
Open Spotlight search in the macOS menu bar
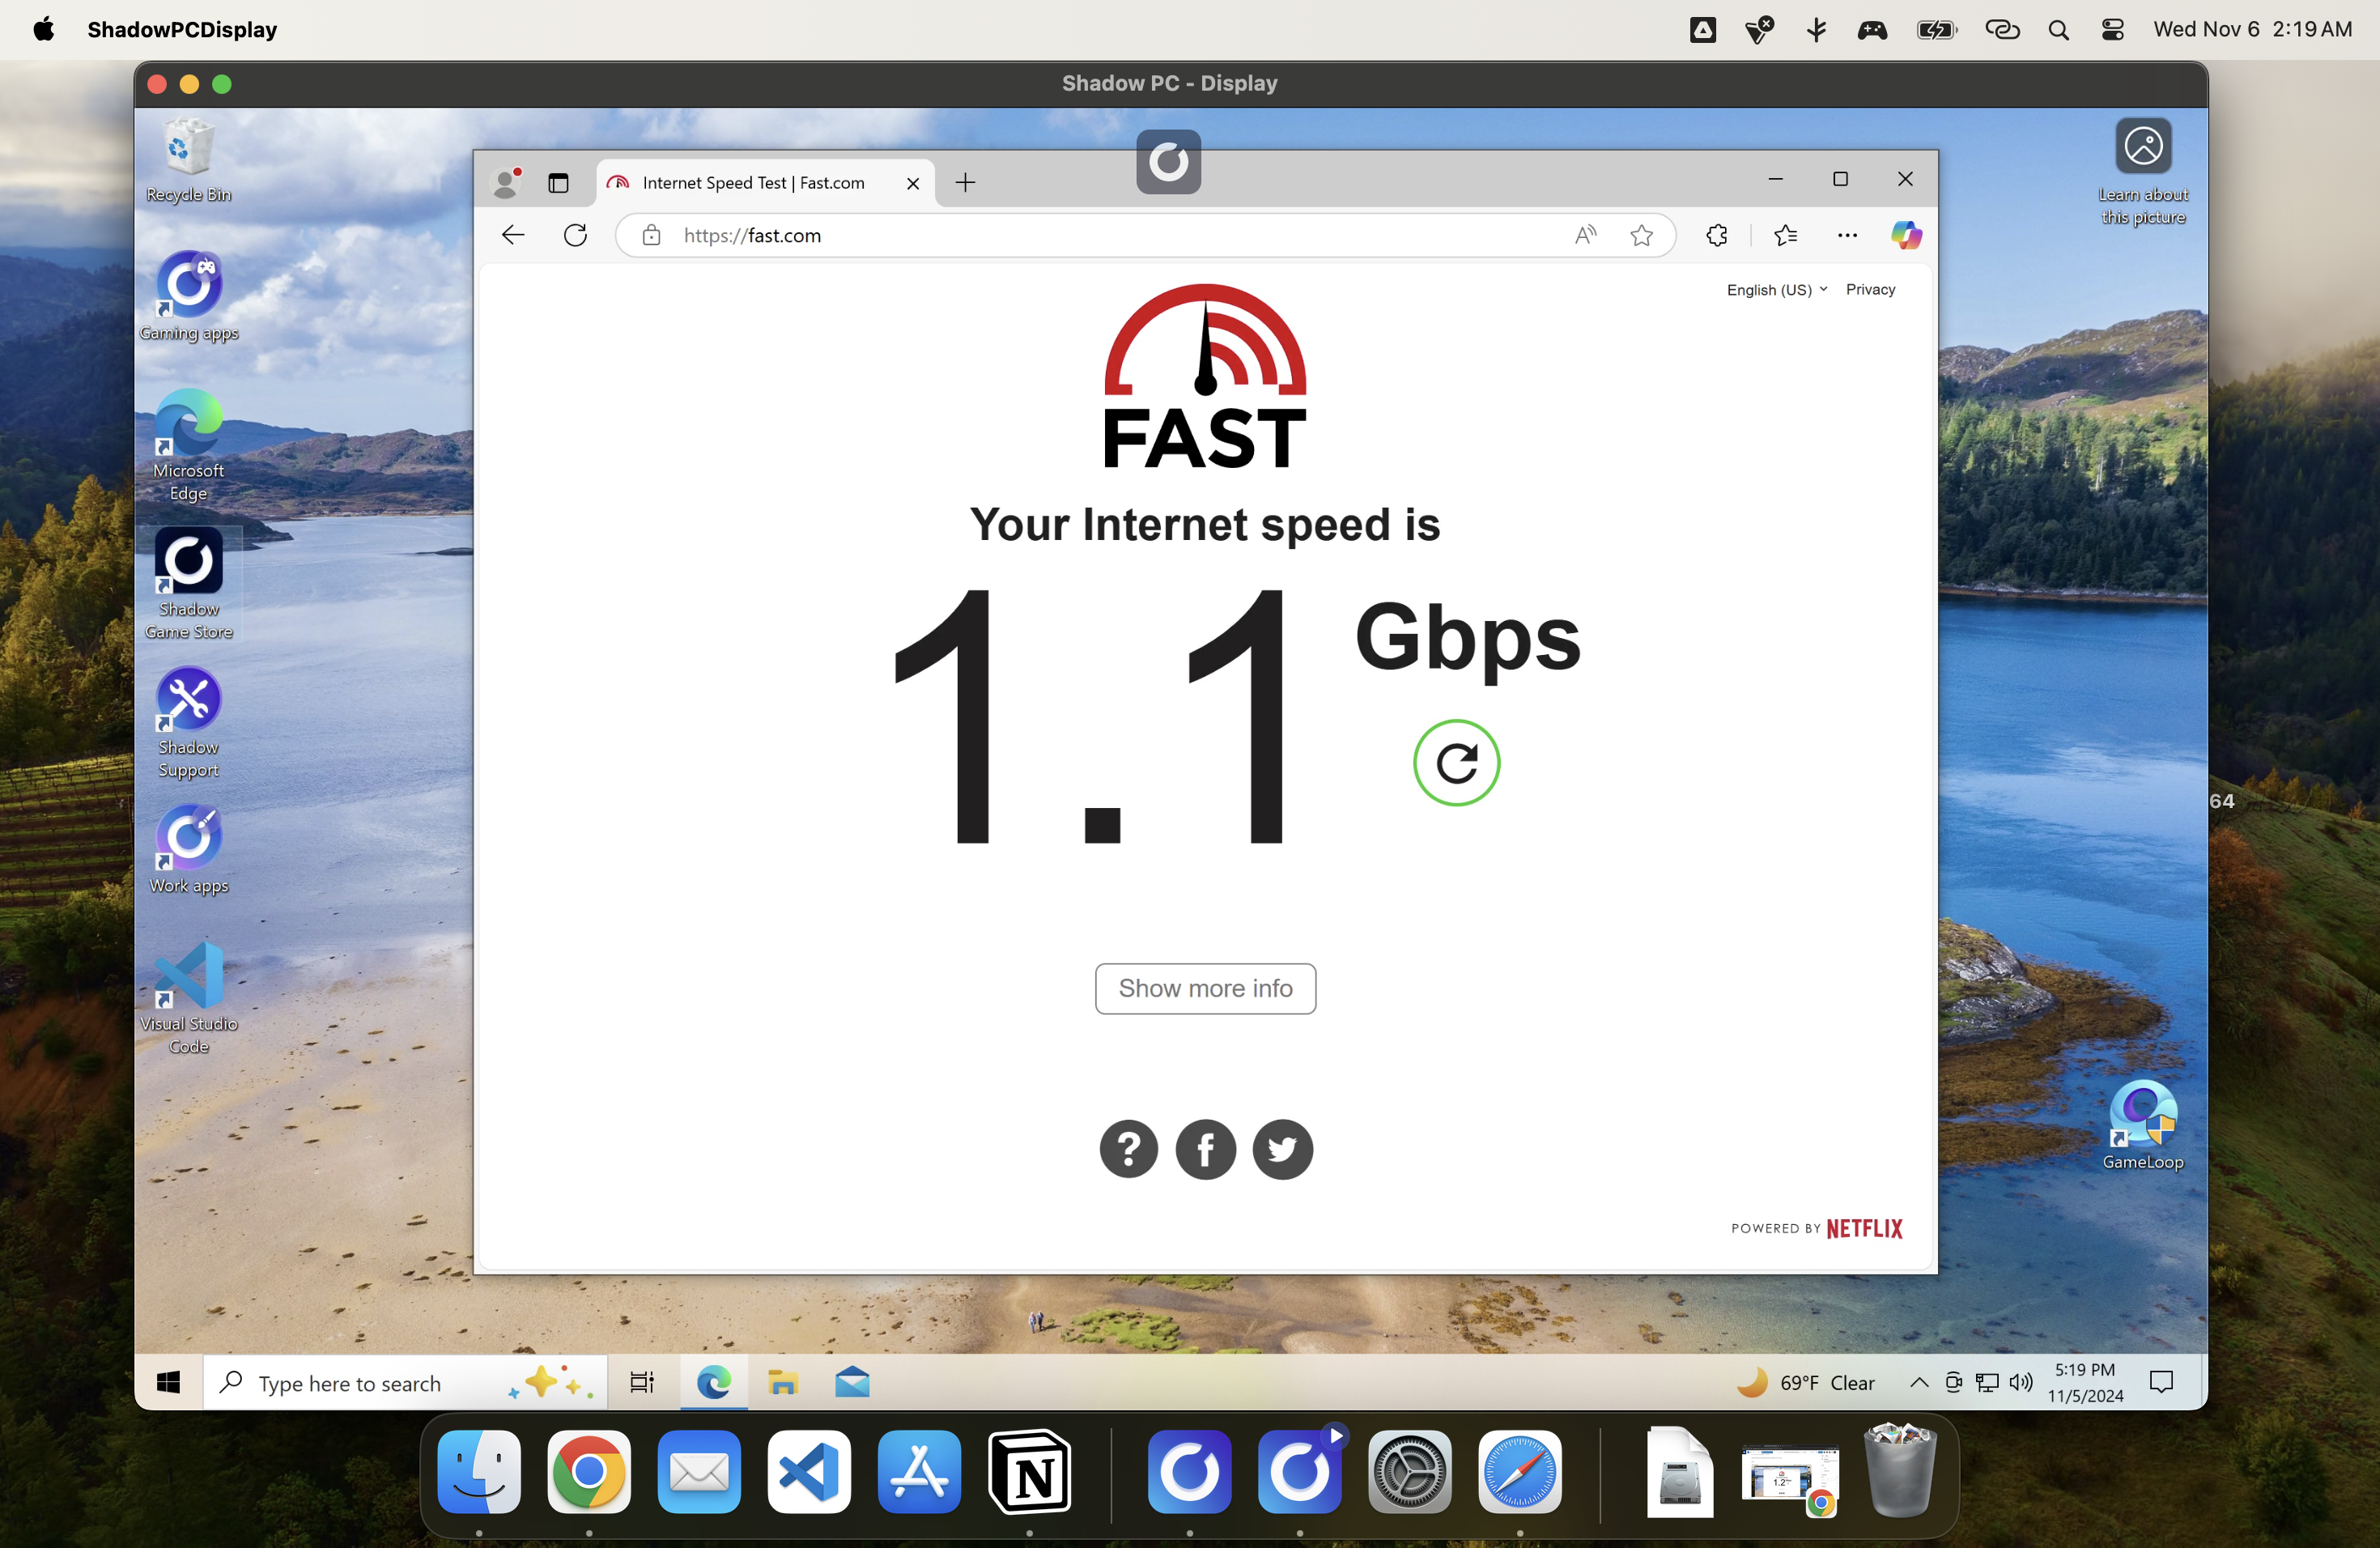pyautogui.click(x=2058, y=30)
